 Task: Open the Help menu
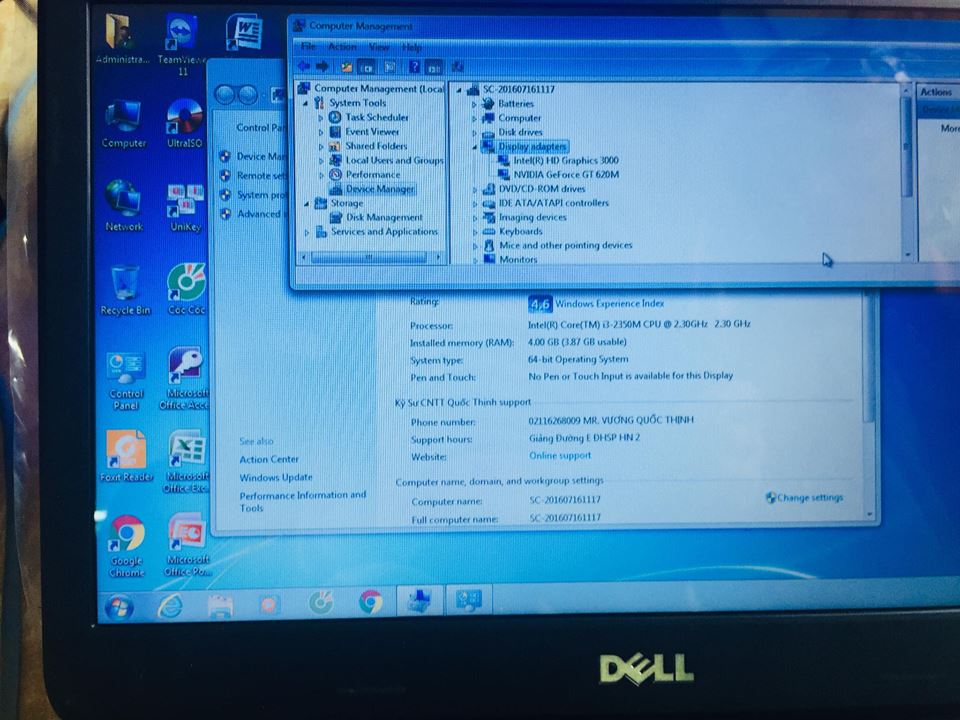pyautogui.click(x=411, y=47)
